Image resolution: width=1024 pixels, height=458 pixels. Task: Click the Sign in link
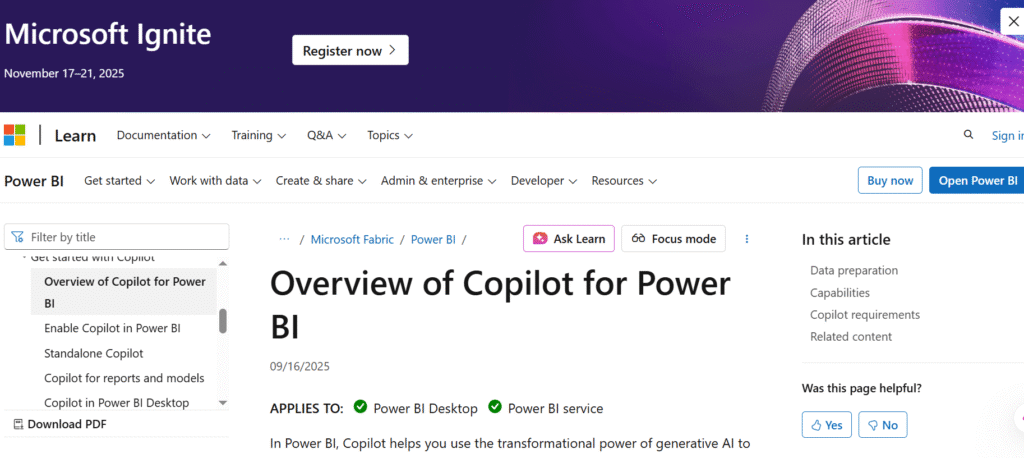click(x=1008, y=135)
